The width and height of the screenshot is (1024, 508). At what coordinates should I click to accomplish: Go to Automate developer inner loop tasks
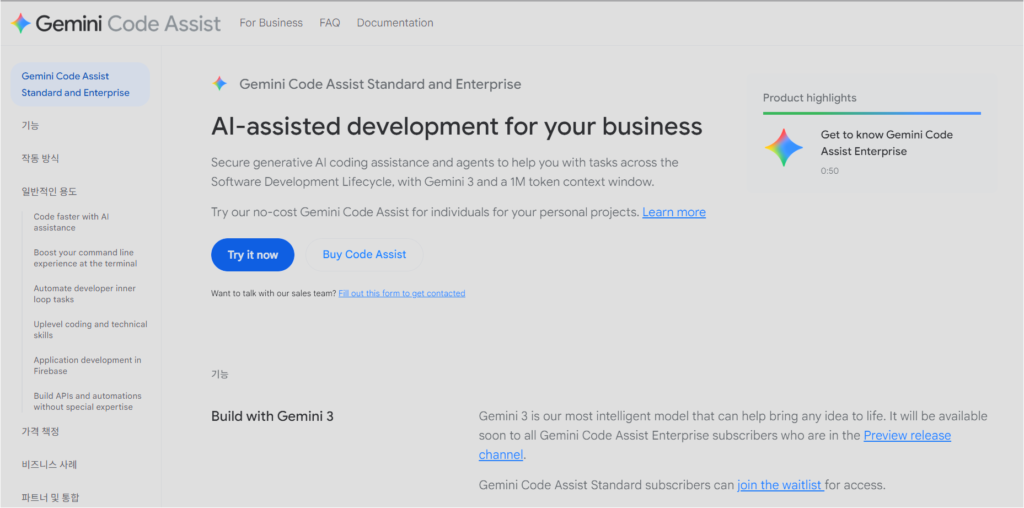(x=84, y=294)
